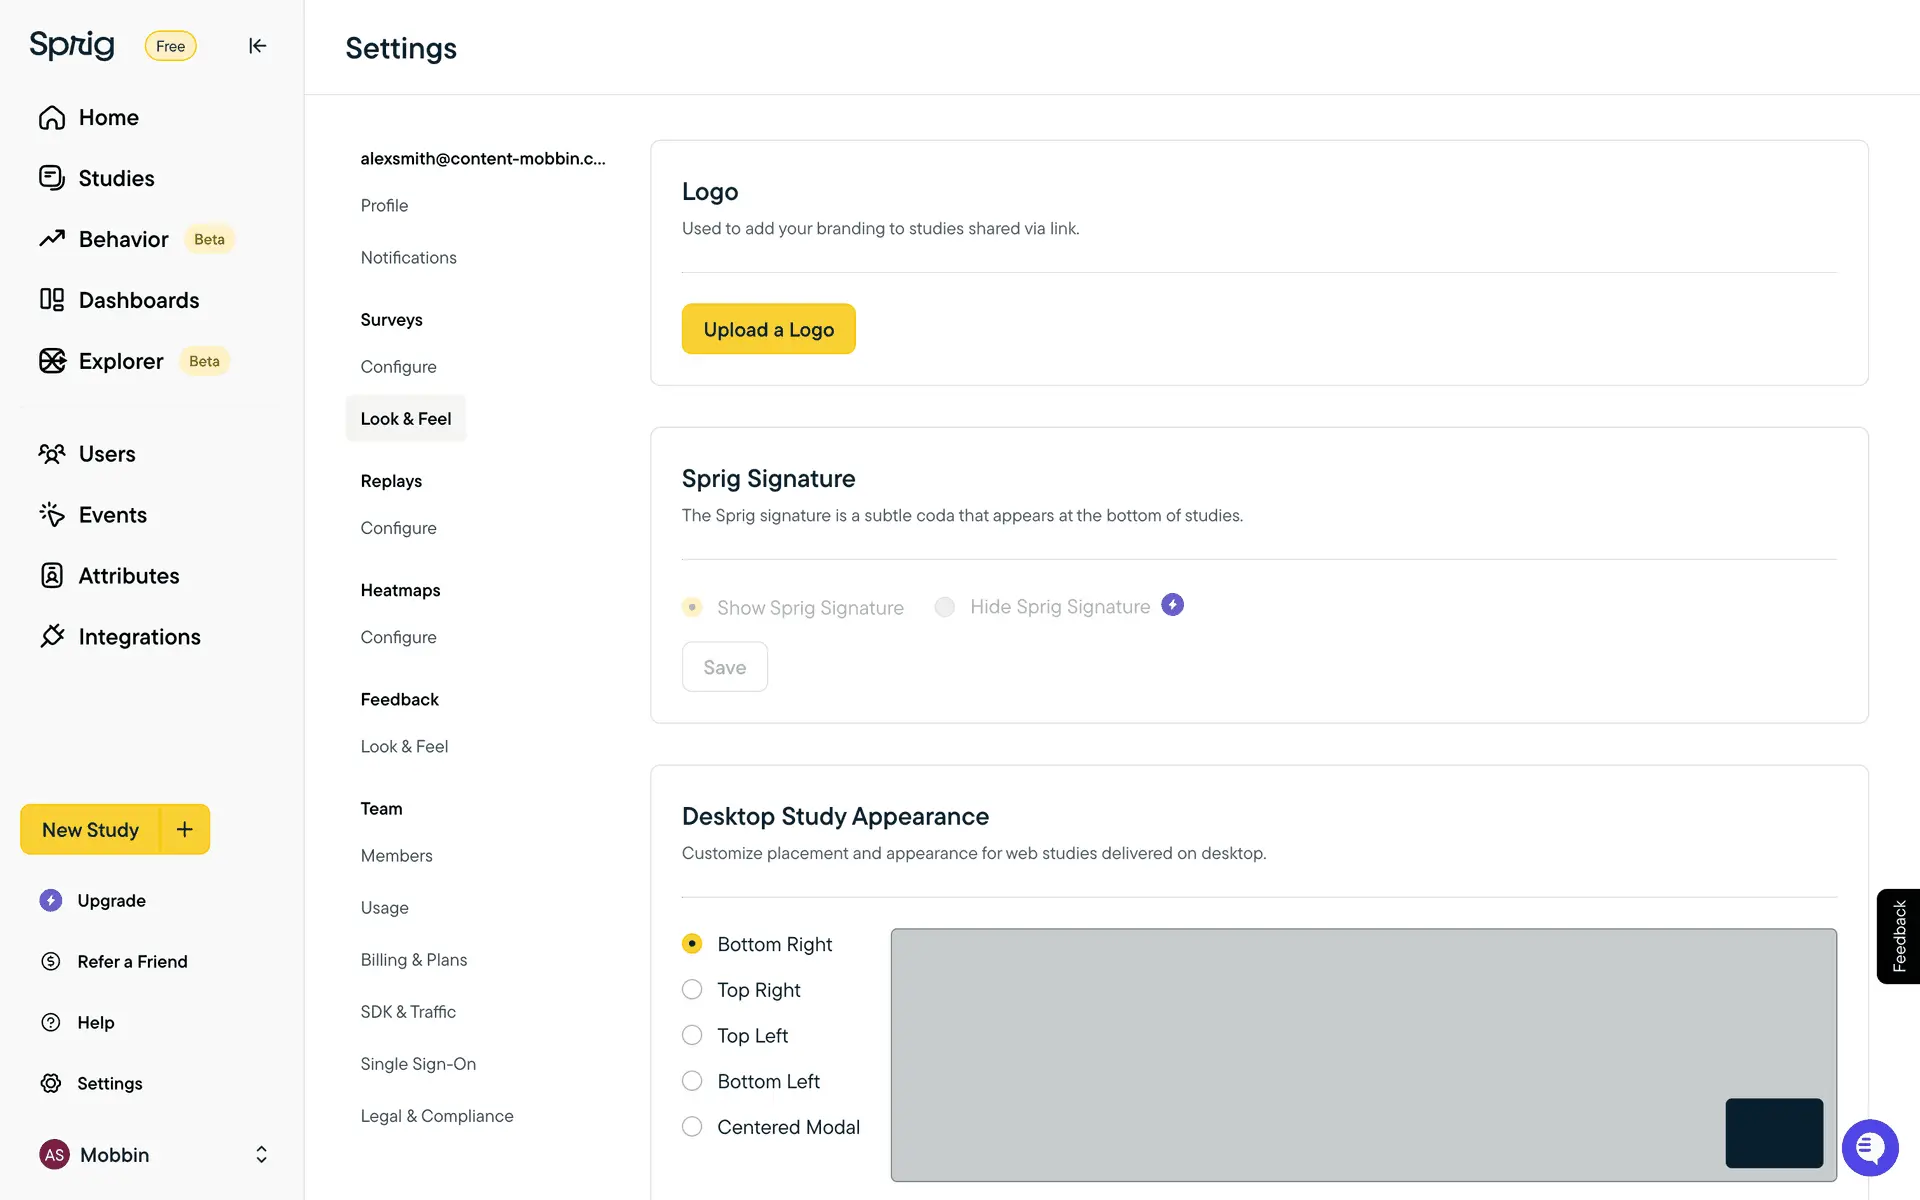Viewport: 1920px width, 1200px height.
Task: Go to Notifications settings page
Action: point(408,258)
